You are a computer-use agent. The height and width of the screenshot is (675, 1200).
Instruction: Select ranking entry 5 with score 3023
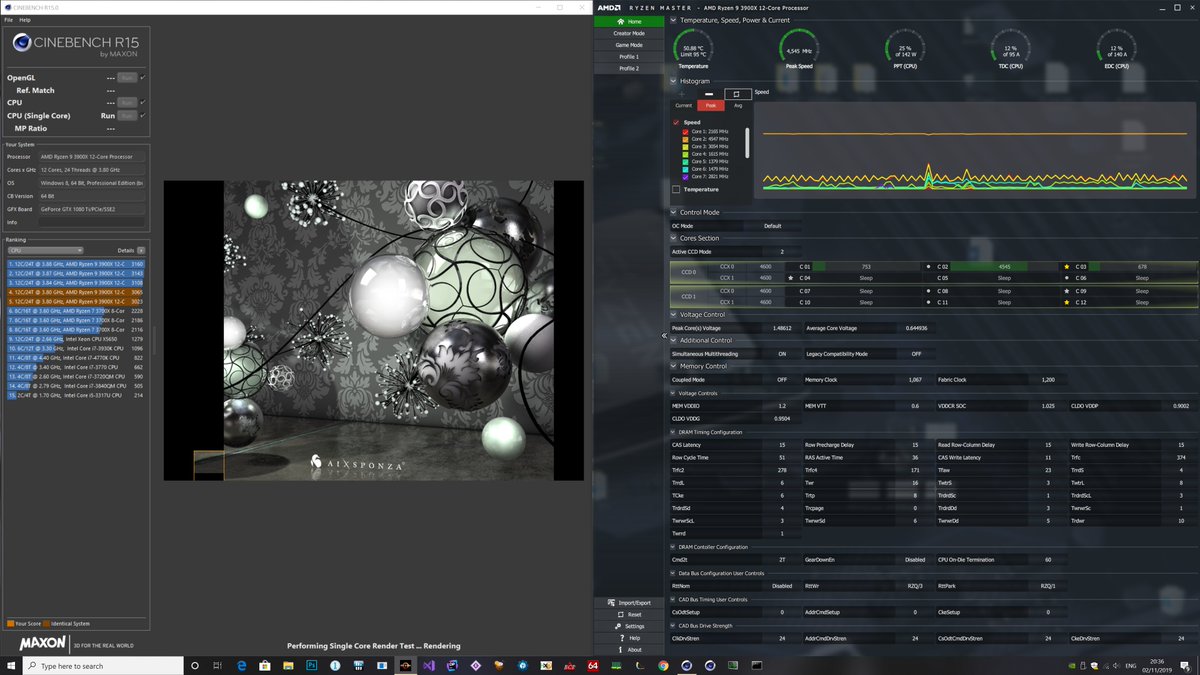pyautogui.click(x=76, y=301)
